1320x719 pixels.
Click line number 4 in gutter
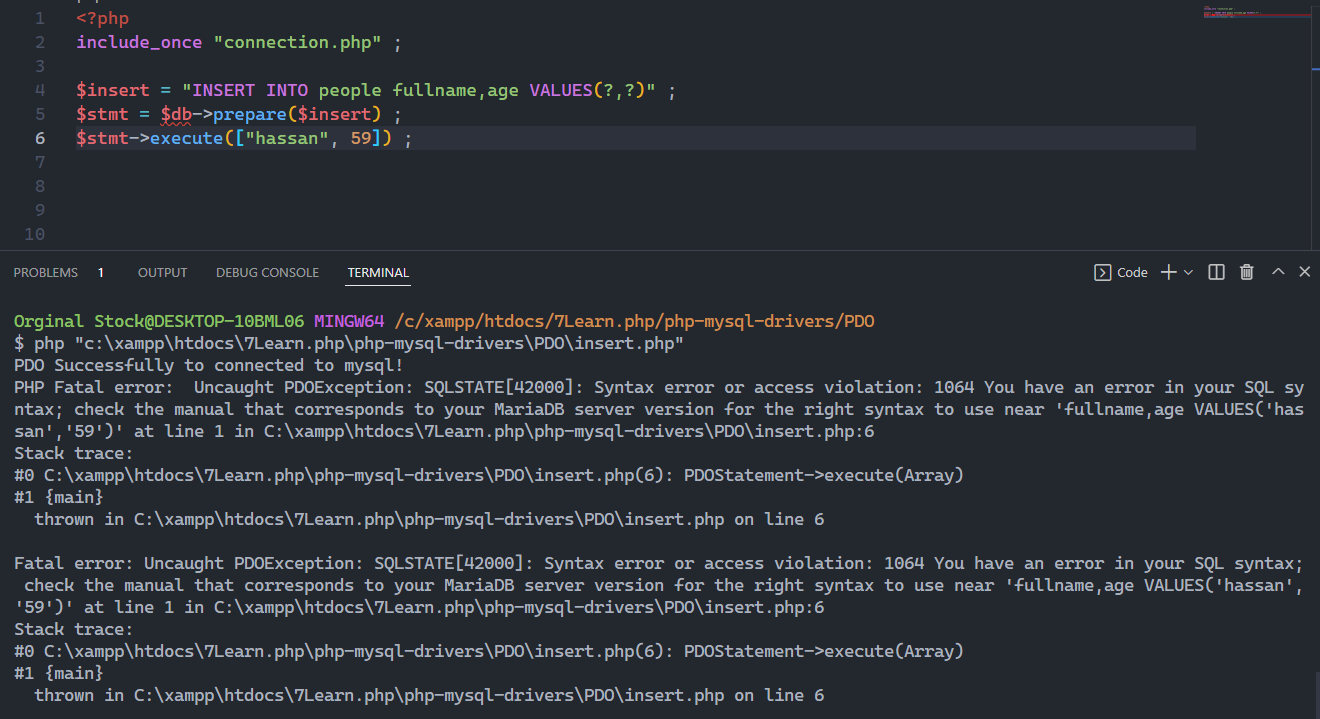pos(40,90)
